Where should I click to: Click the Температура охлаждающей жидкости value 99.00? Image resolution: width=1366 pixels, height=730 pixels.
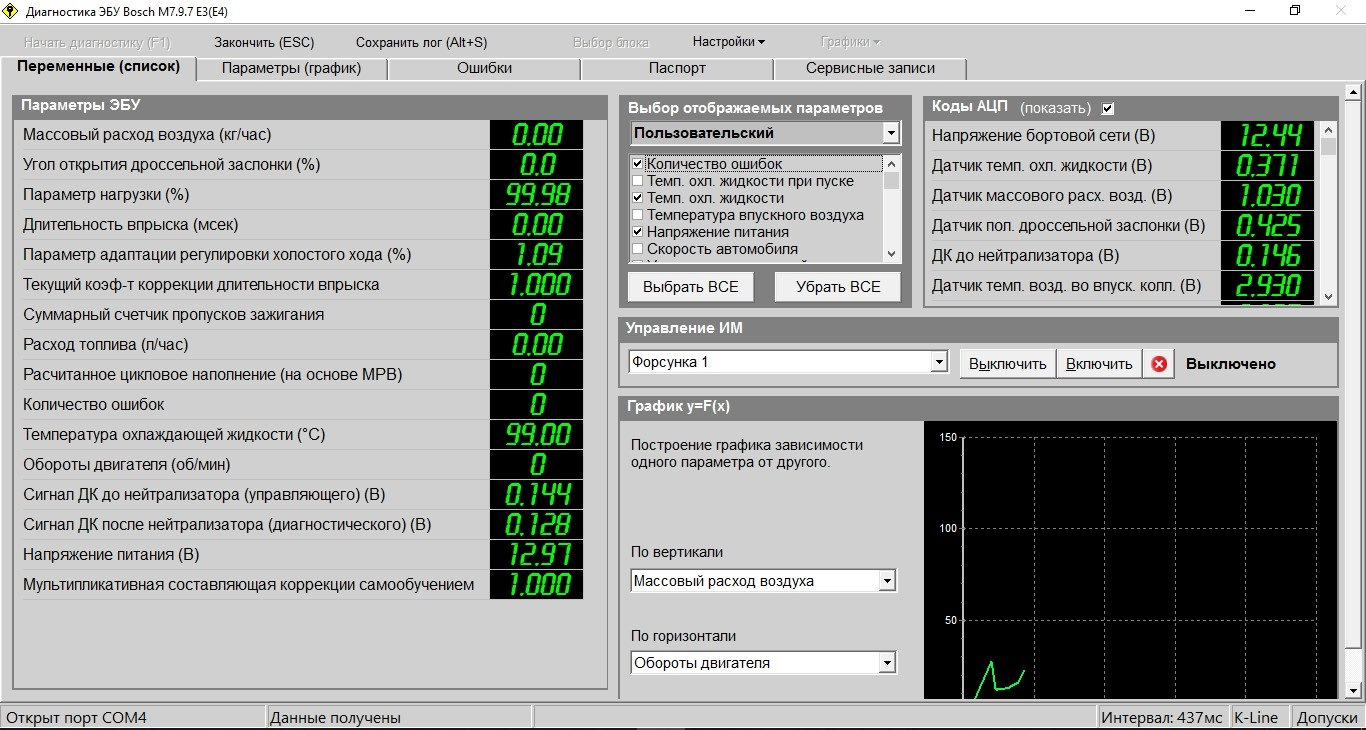537,435
